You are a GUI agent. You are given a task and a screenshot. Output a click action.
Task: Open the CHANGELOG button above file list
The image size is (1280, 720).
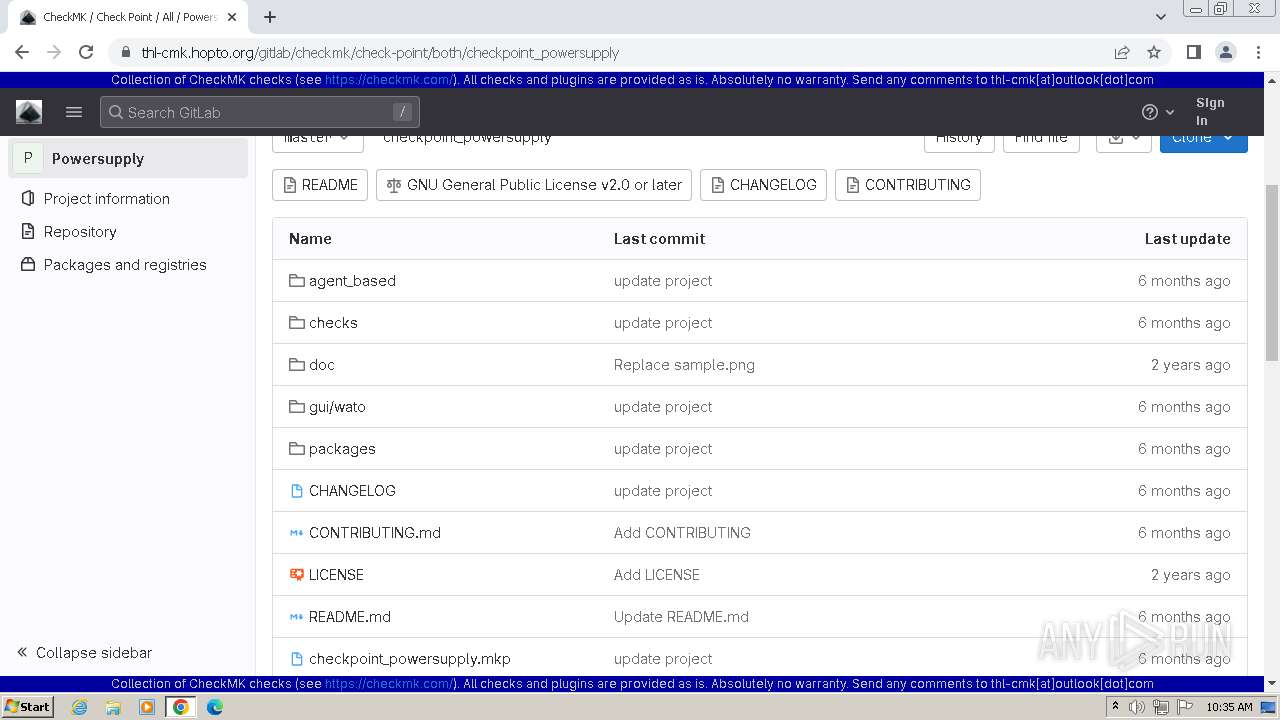[x=763, y=184]
